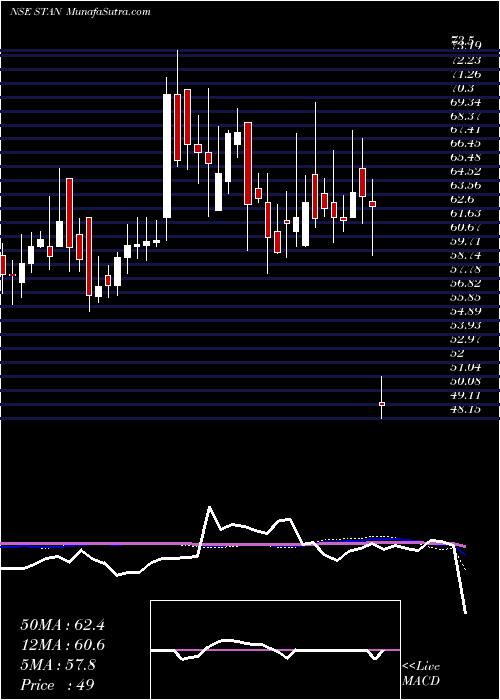Click the 50MA : 62.4 readout
500x700 pixels.
(62, 625)
